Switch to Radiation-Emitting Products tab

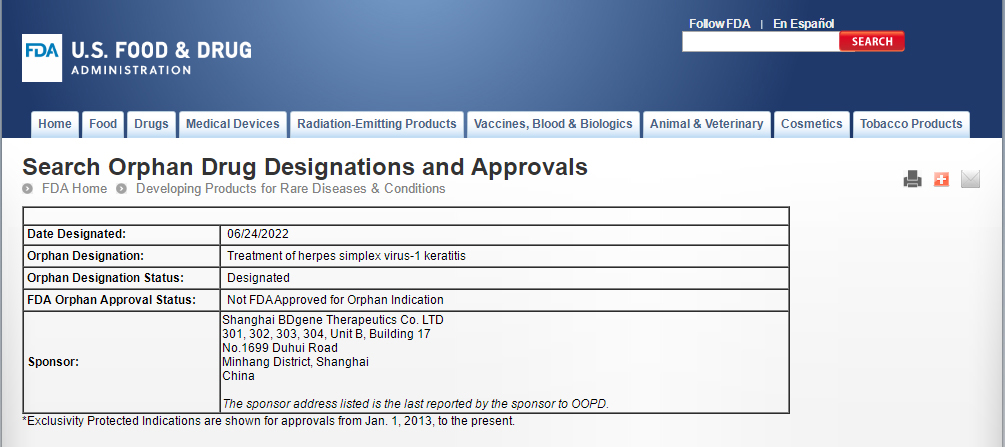pos(377,124)
